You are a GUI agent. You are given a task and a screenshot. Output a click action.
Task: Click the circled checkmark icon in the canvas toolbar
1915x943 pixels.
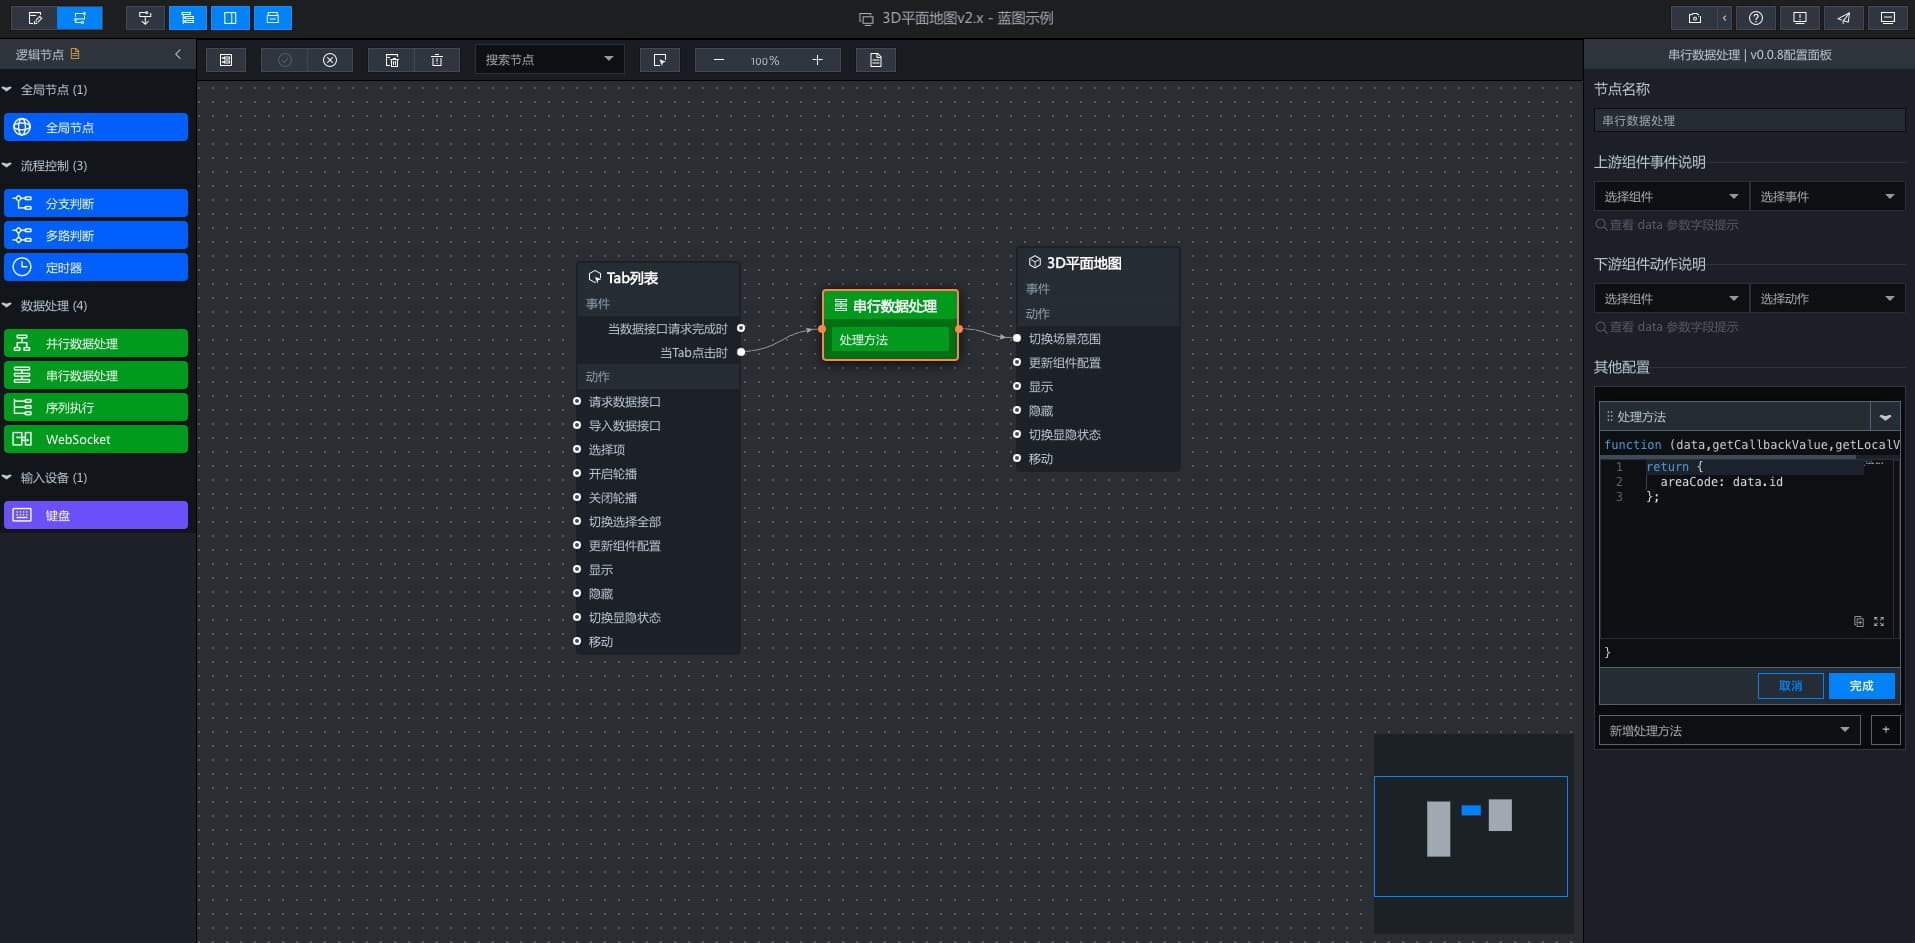pyautogui.click(x=285, y=60)
